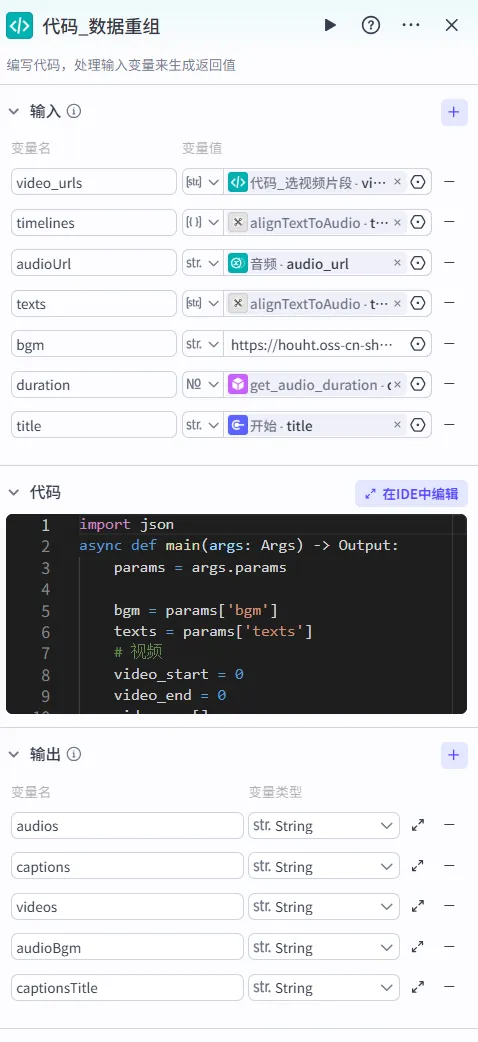Remove the 开始 title reference tag
Image resolution: width=478 pixels, height=1042 pixels.
[x=398, y=425]
